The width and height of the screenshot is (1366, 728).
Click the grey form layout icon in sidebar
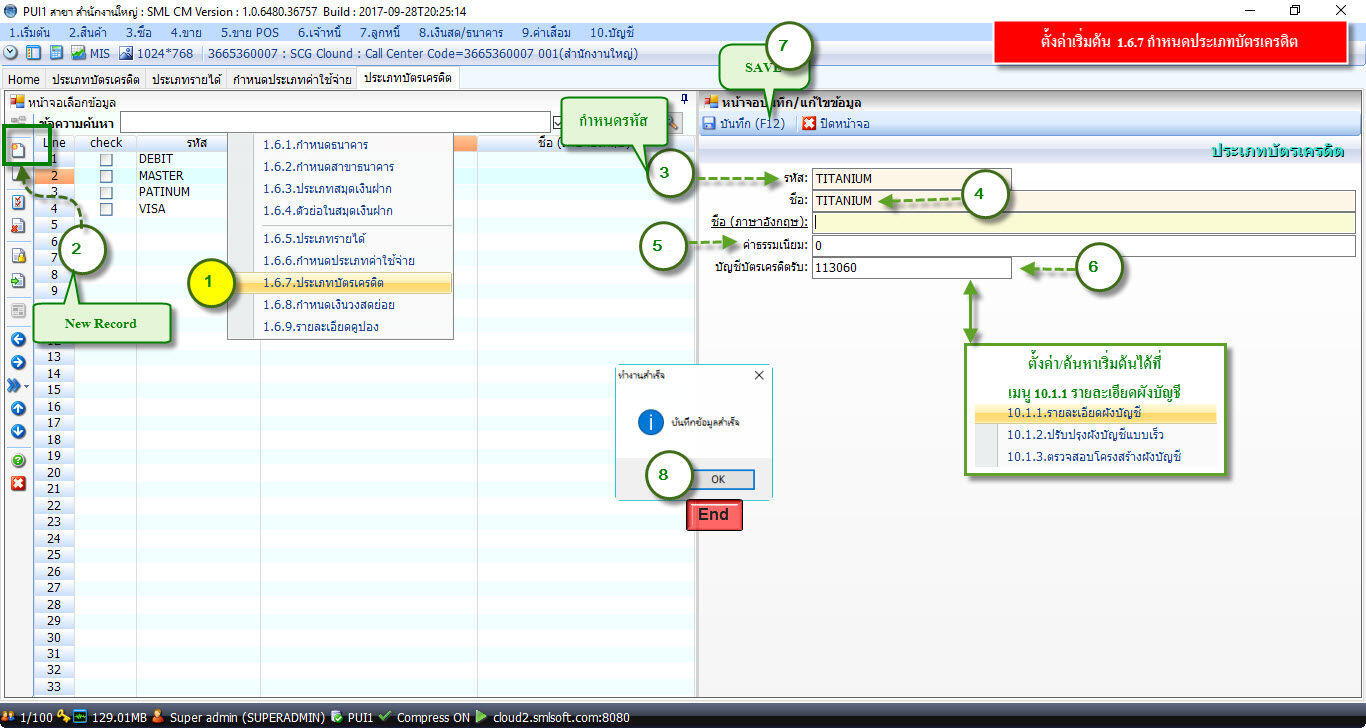(x=18, y=311)
